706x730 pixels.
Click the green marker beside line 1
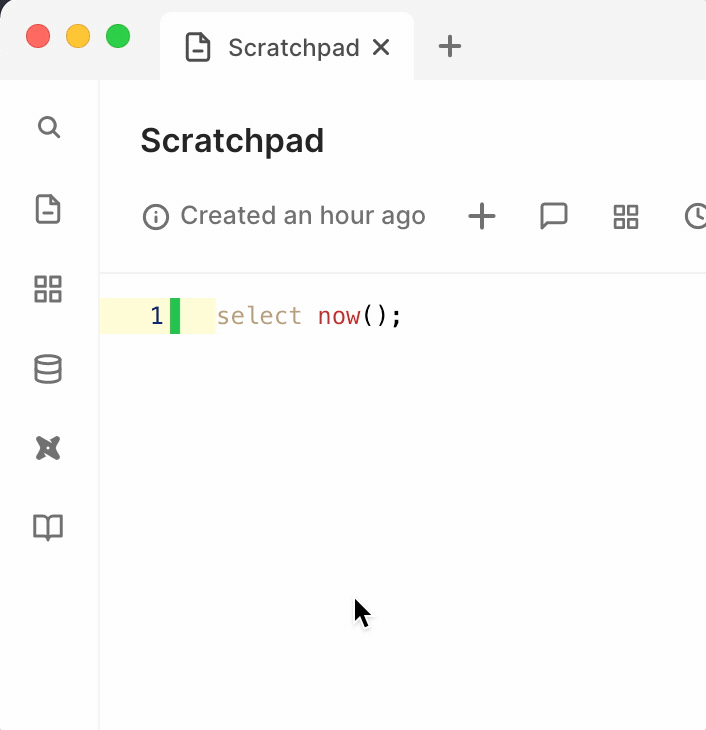point(175,316)
